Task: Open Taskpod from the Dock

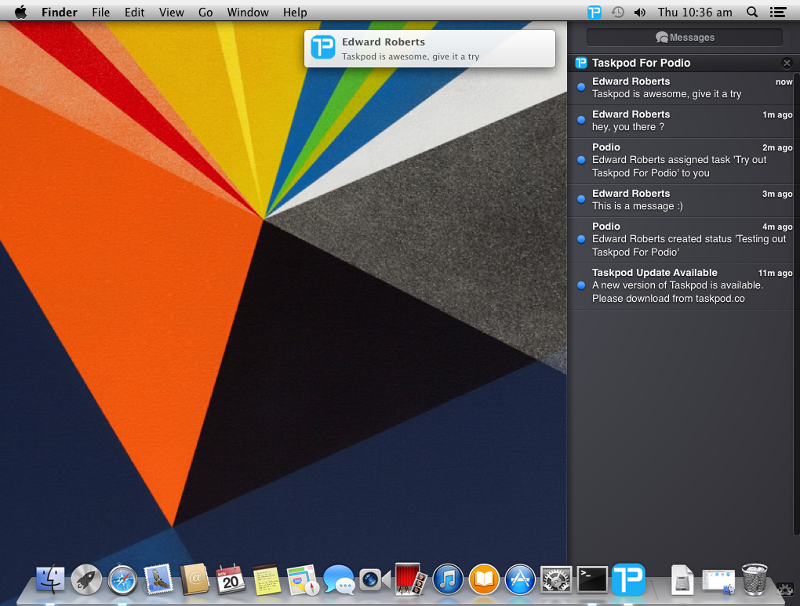Action: coord(628,579)
